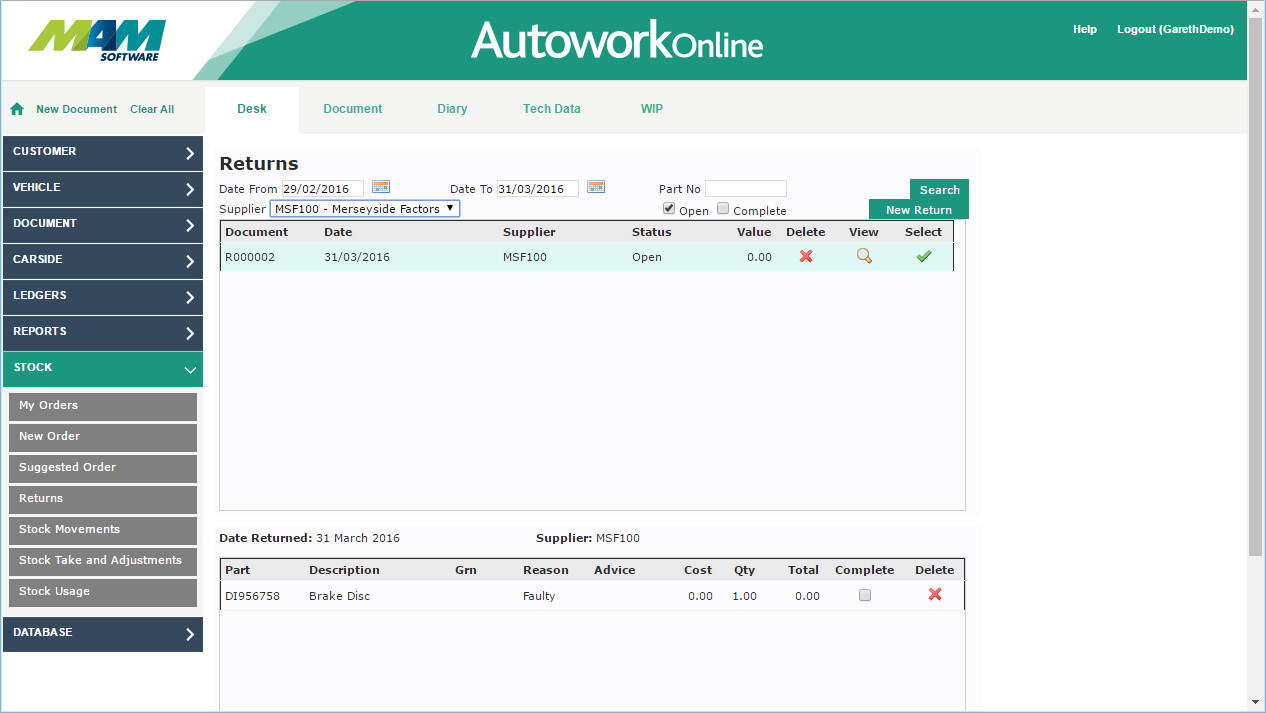Uncheck the Open status checkbox
Viewport: 1266px width, 713px height.
pos(669,209)
